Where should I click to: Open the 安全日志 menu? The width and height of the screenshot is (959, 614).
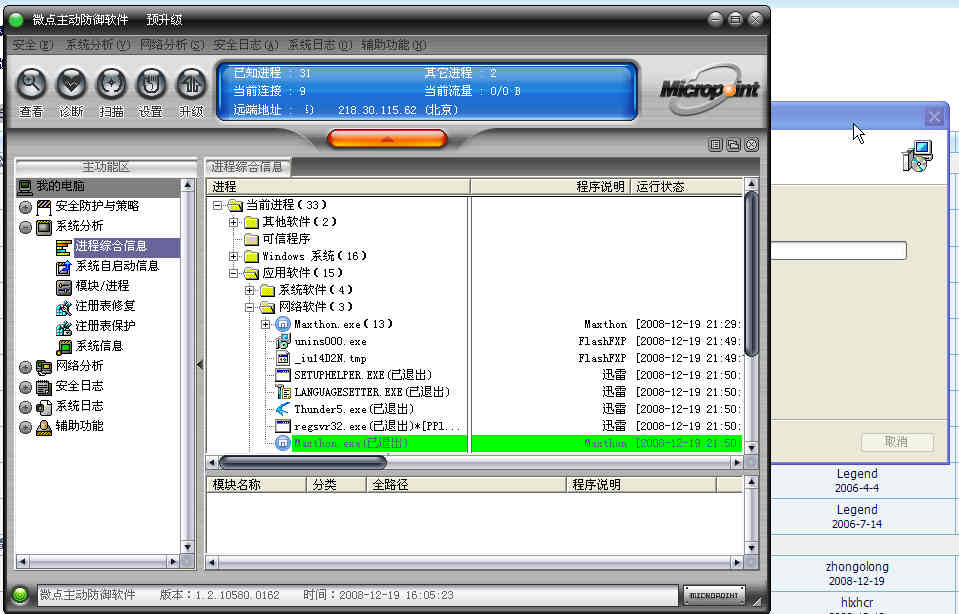coord(245,45)
